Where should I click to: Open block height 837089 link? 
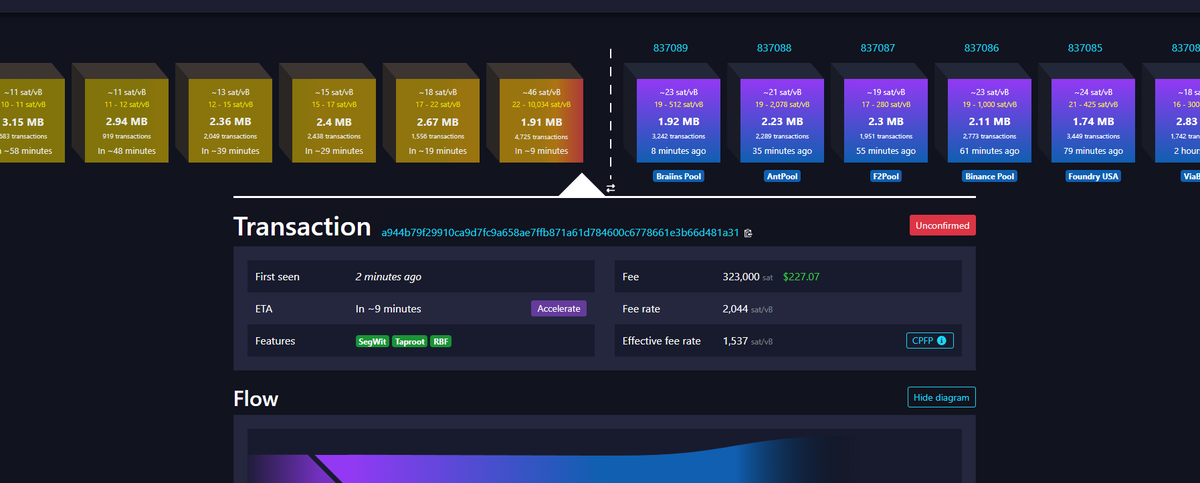pos(671,48)
